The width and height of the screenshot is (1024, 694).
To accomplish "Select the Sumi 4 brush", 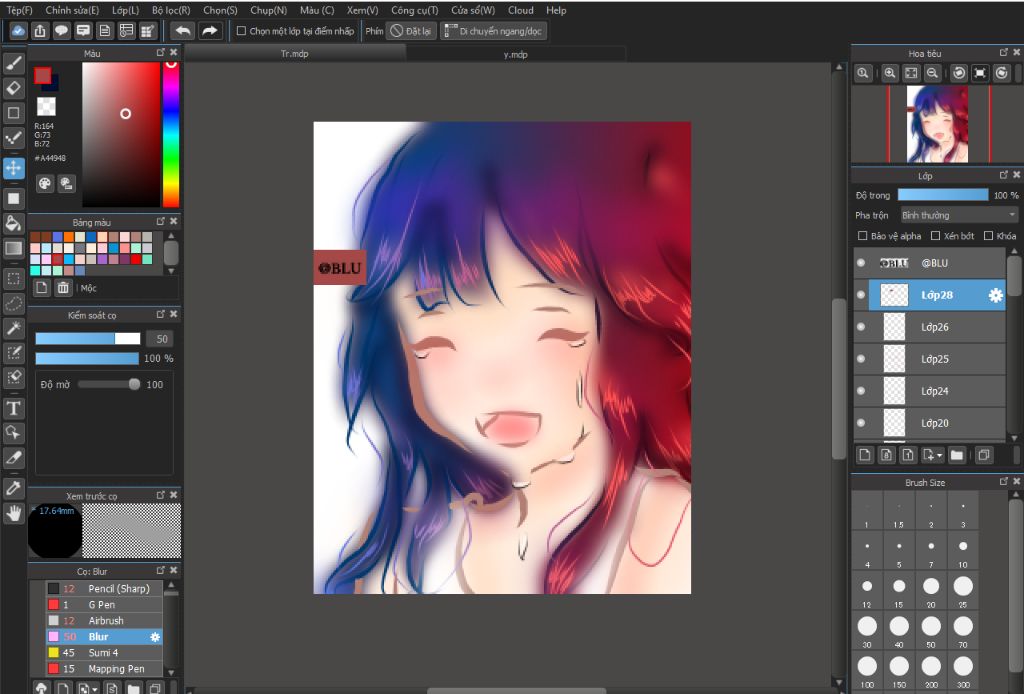I will tap(104, 653).
